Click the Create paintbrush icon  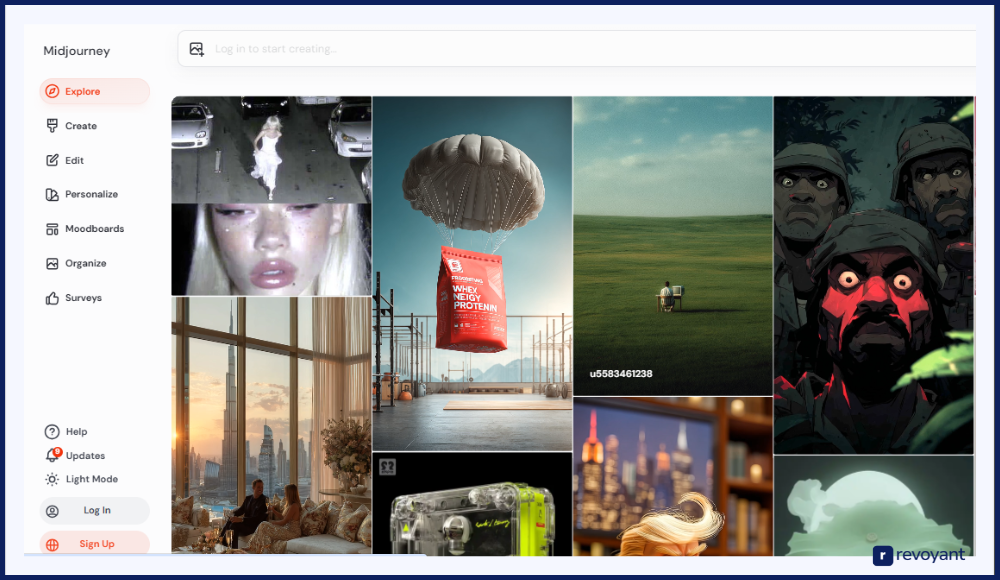pos(53,126)
